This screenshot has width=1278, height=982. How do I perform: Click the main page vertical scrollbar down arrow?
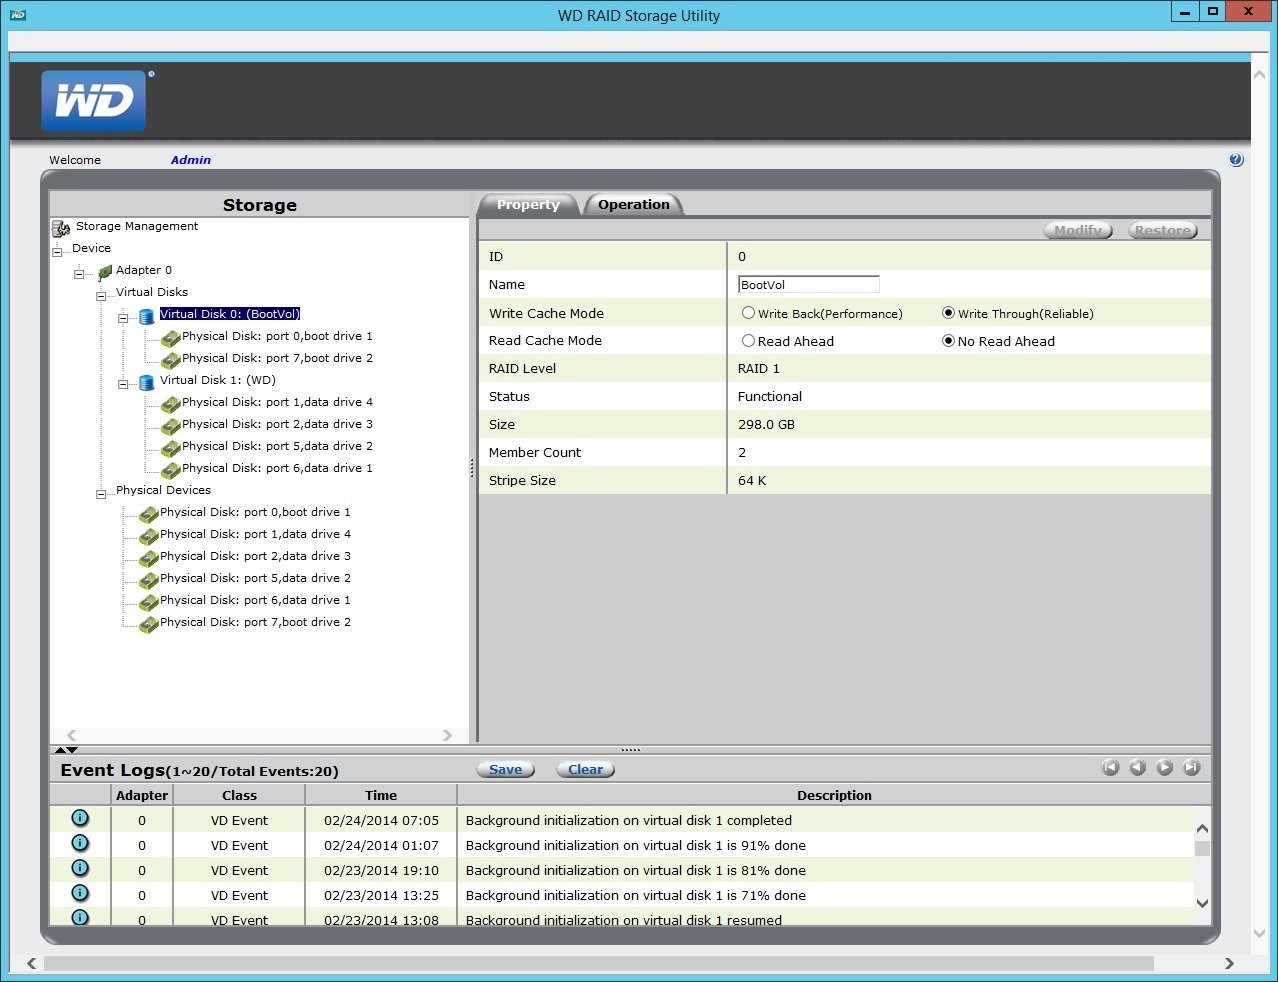tap(1259, 934)
